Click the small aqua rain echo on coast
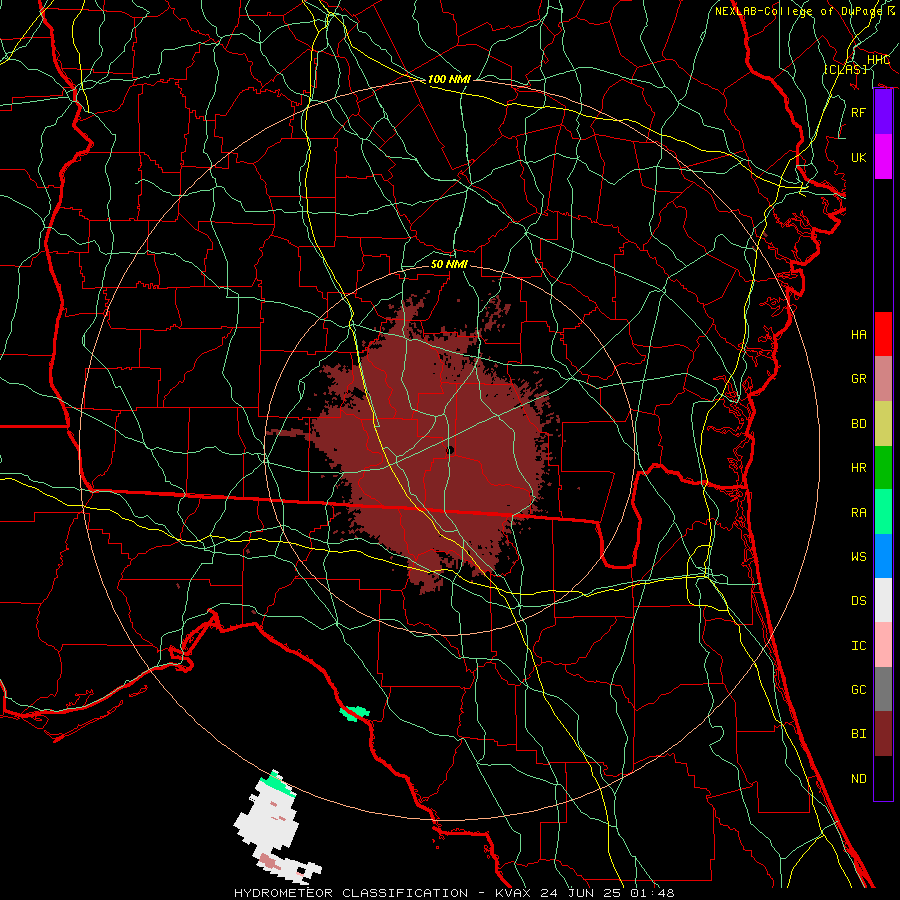 point(354,713)
